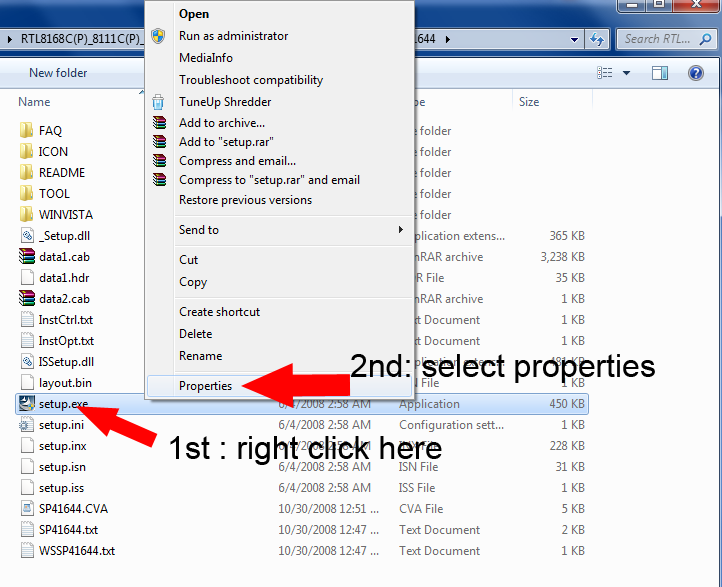
Task: Click the data1.hdr file icon
Action: point(27,277)
